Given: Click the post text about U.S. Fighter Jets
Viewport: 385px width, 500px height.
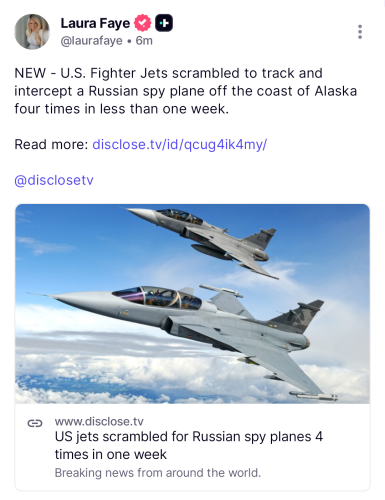Looking at the screenshot, I should pos(185,91).
